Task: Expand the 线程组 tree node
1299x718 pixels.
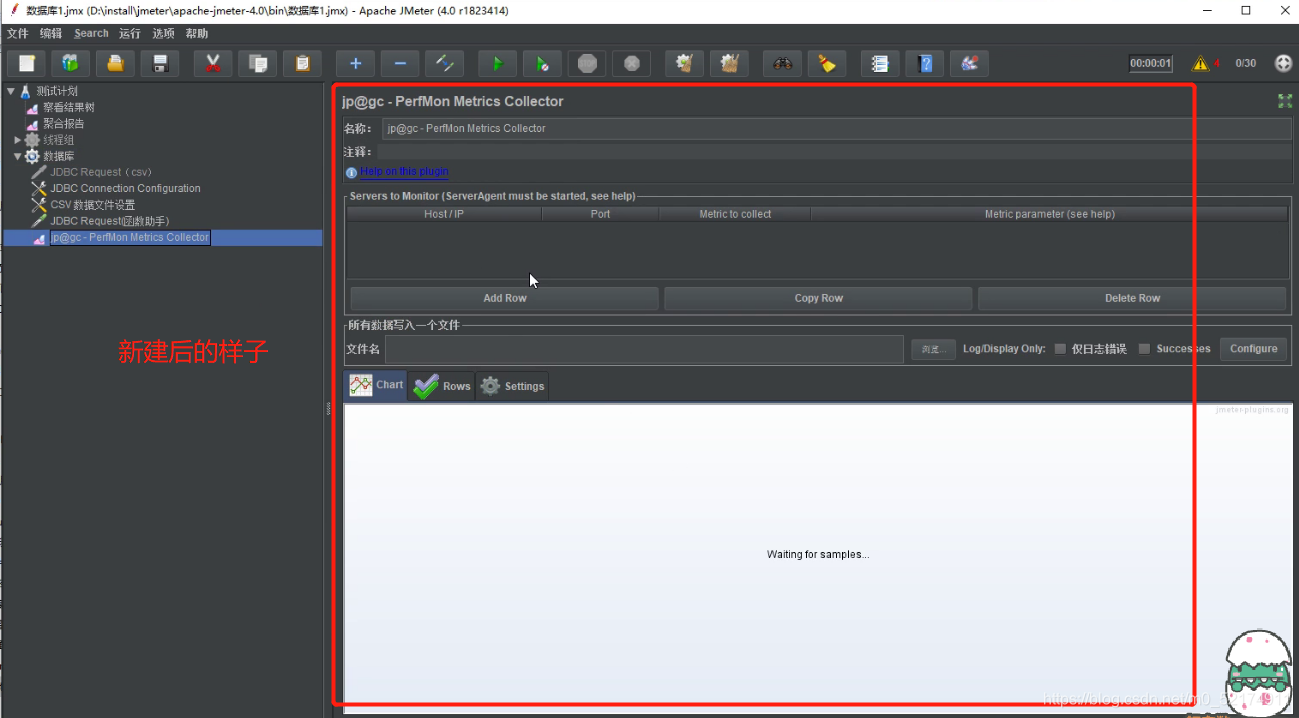Action: (x=18, y=140)
